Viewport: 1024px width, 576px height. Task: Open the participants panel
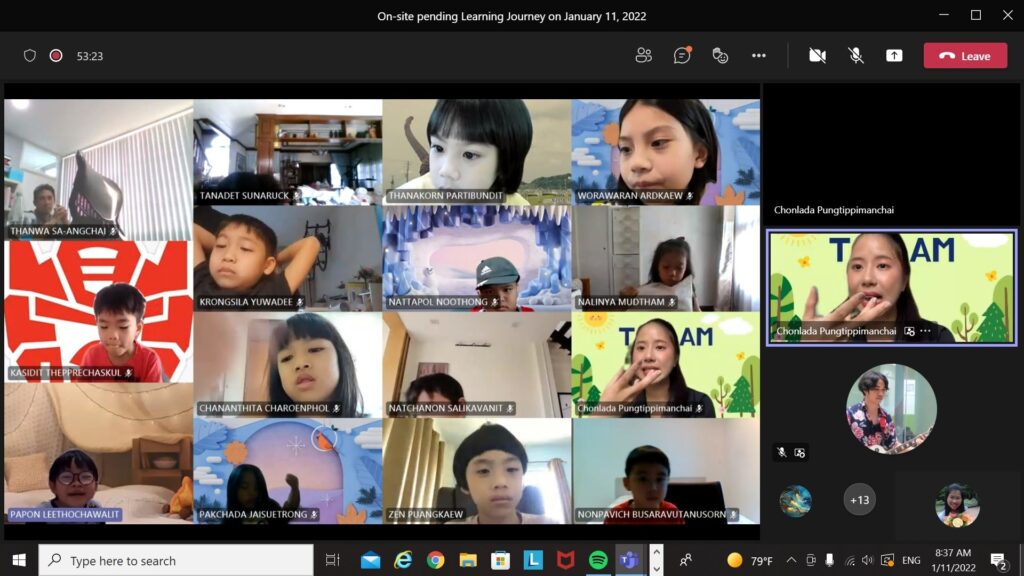[x=643, y=56]
